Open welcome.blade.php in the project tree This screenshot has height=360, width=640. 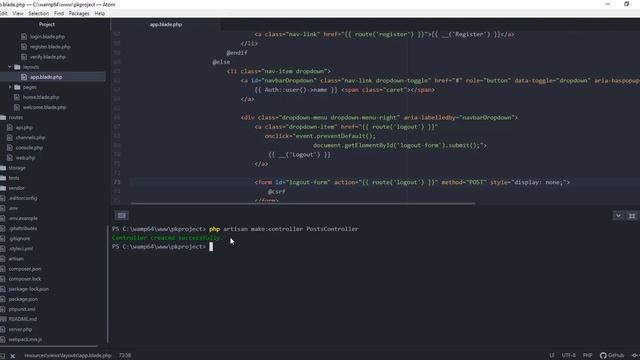(x=44, y=107)
